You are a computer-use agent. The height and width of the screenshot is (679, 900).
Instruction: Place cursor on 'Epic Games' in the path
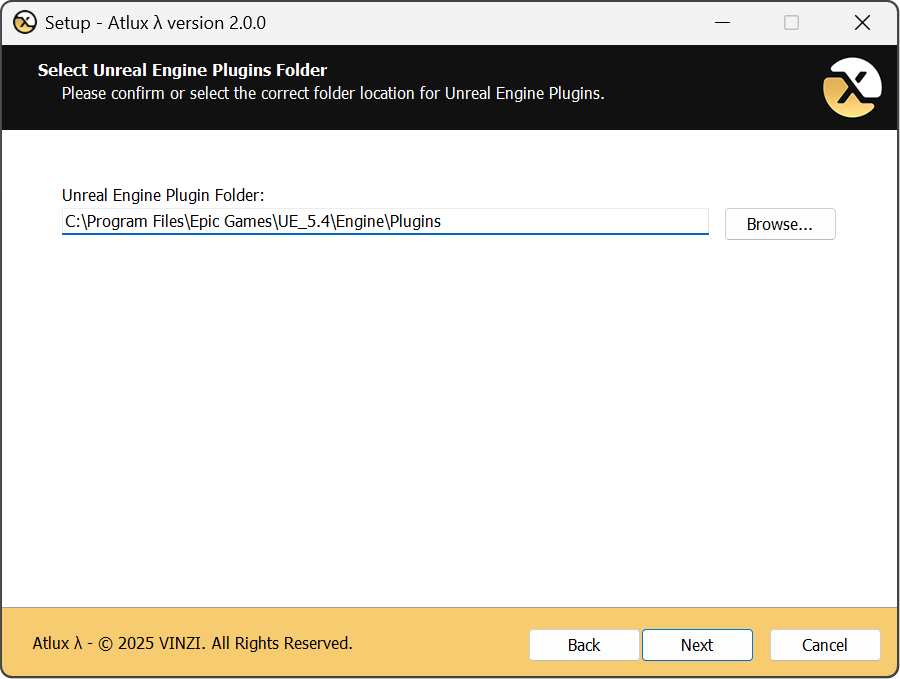(x=233, y=222)
